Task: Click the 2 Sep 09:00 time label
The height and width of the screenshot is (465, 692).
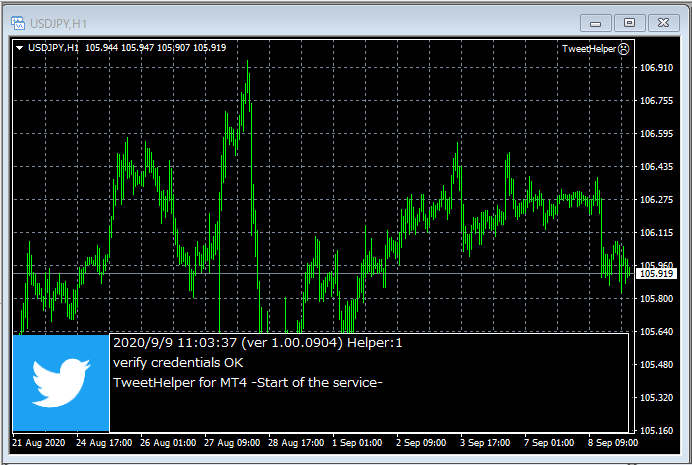Action: 421,442
